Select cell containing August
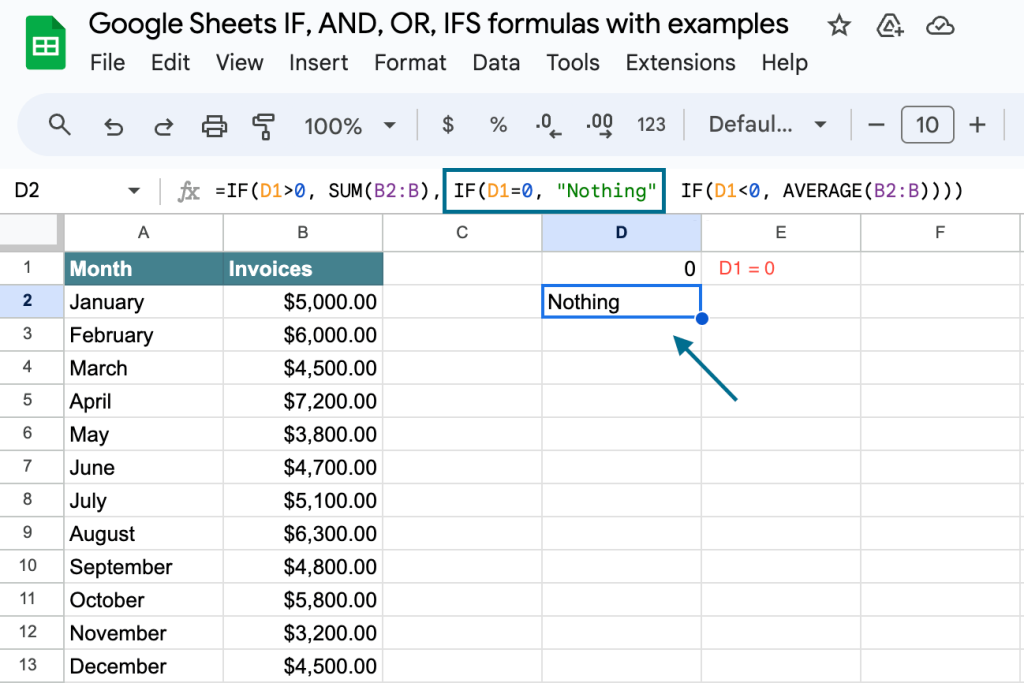 click(x=144, y=533)
